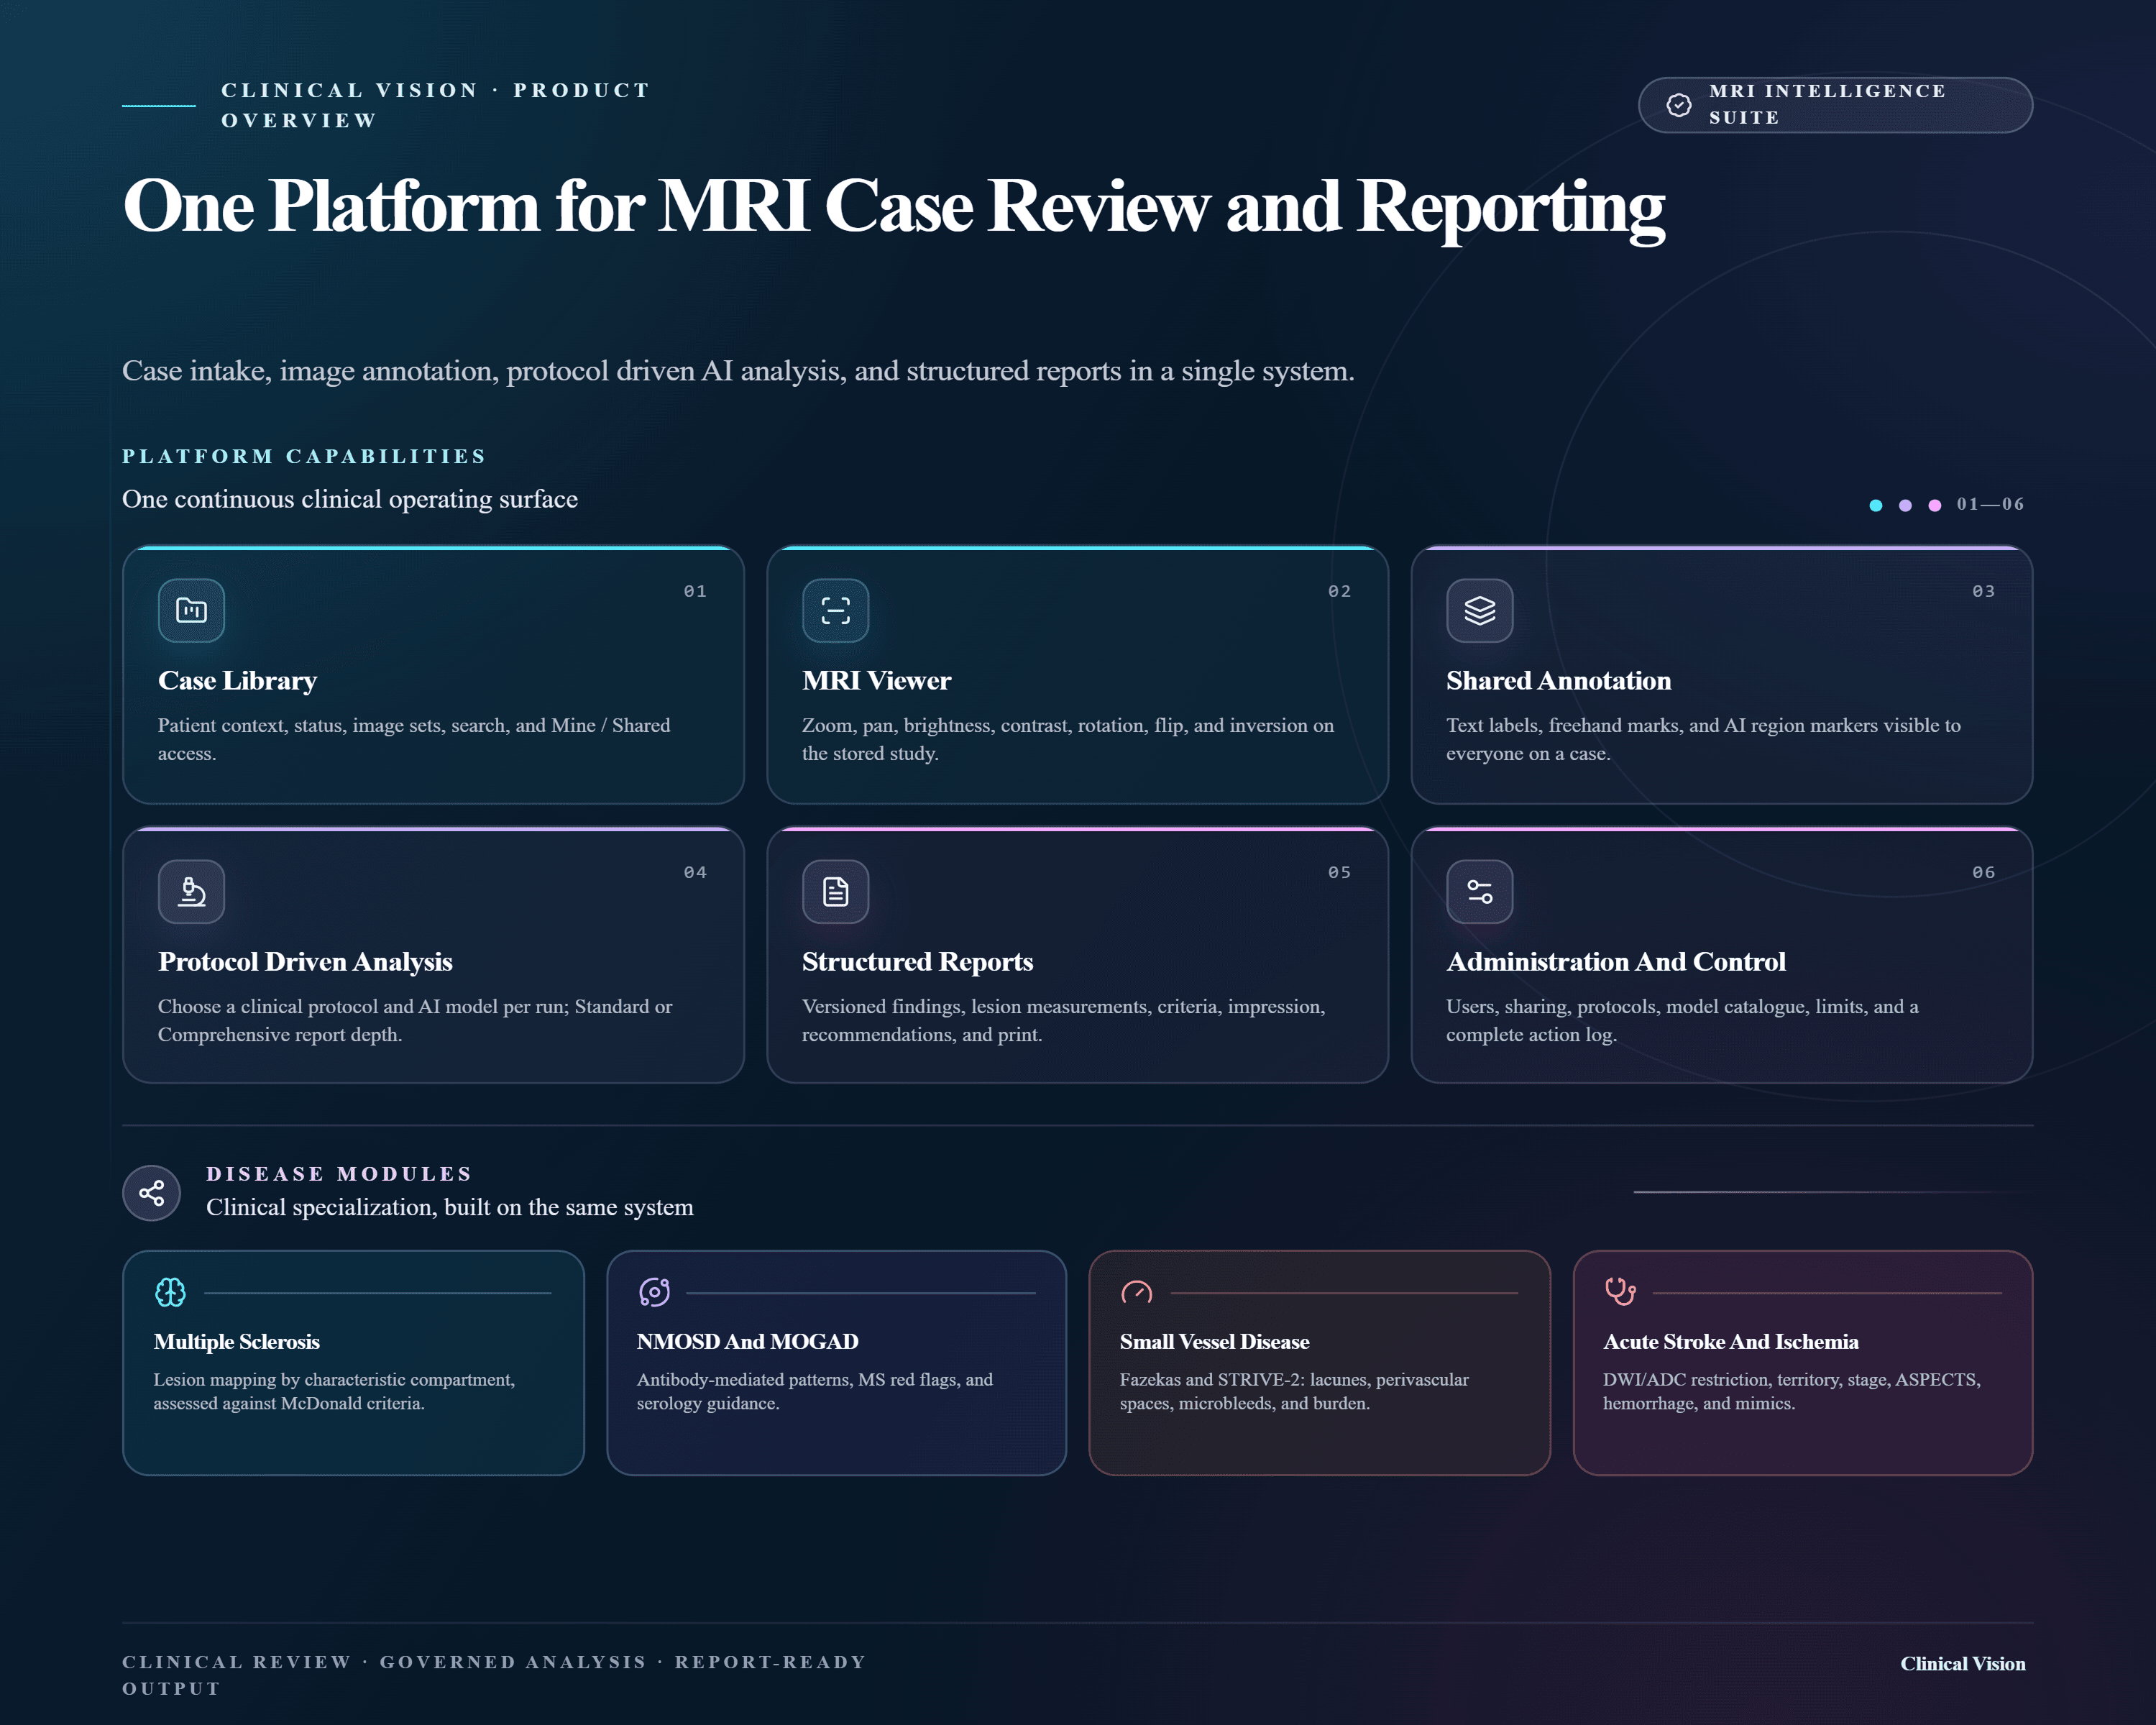Click the pink pagination dot
2156x1725 pixels.
[1935, 505]
